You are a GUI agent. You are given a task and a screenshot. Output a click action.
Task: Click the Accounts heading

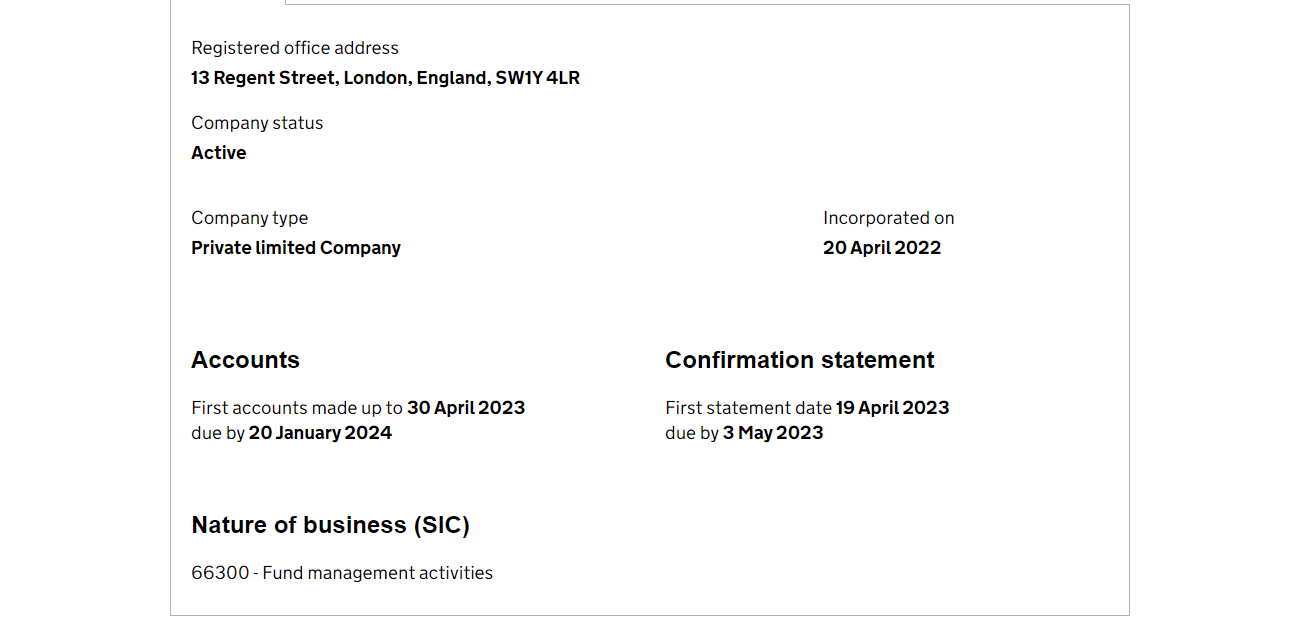point(245,360)
